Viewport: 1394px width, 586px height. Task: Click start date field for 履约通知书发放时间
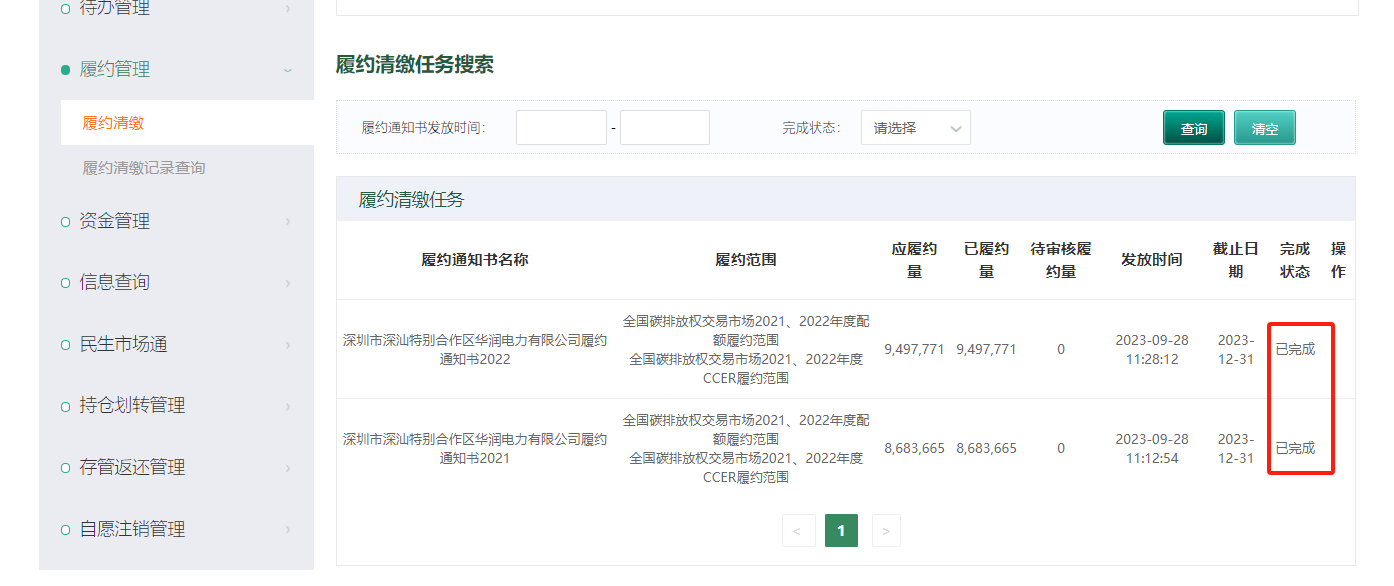pos(561,128)
